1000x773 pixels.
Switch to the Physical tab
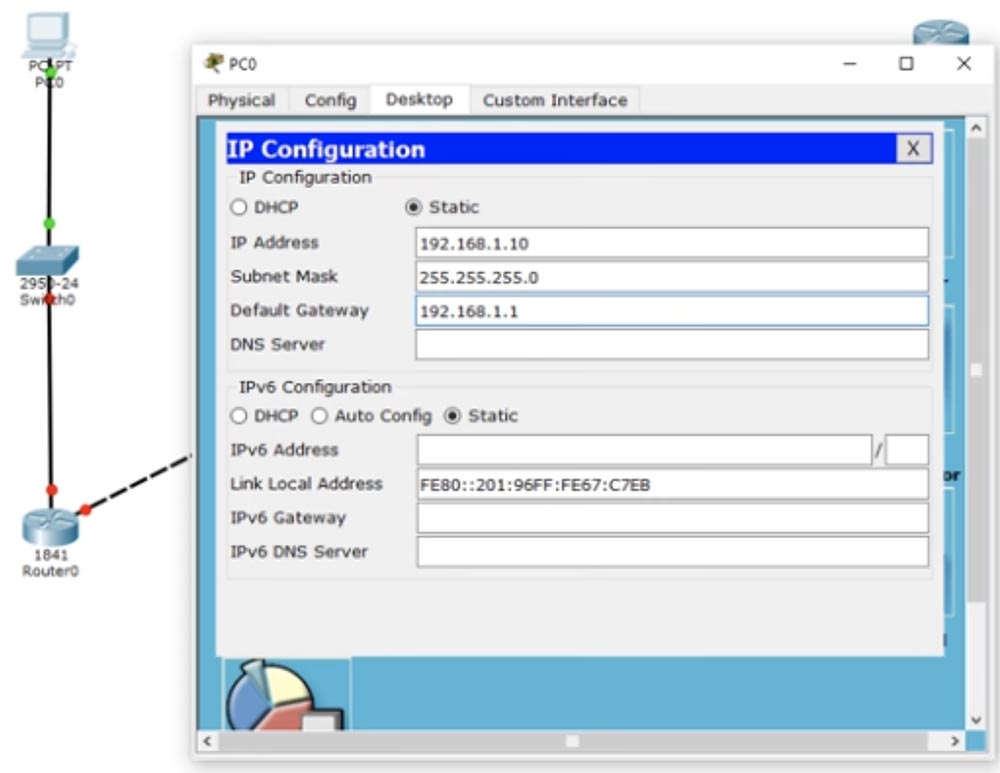coord(241,101)
